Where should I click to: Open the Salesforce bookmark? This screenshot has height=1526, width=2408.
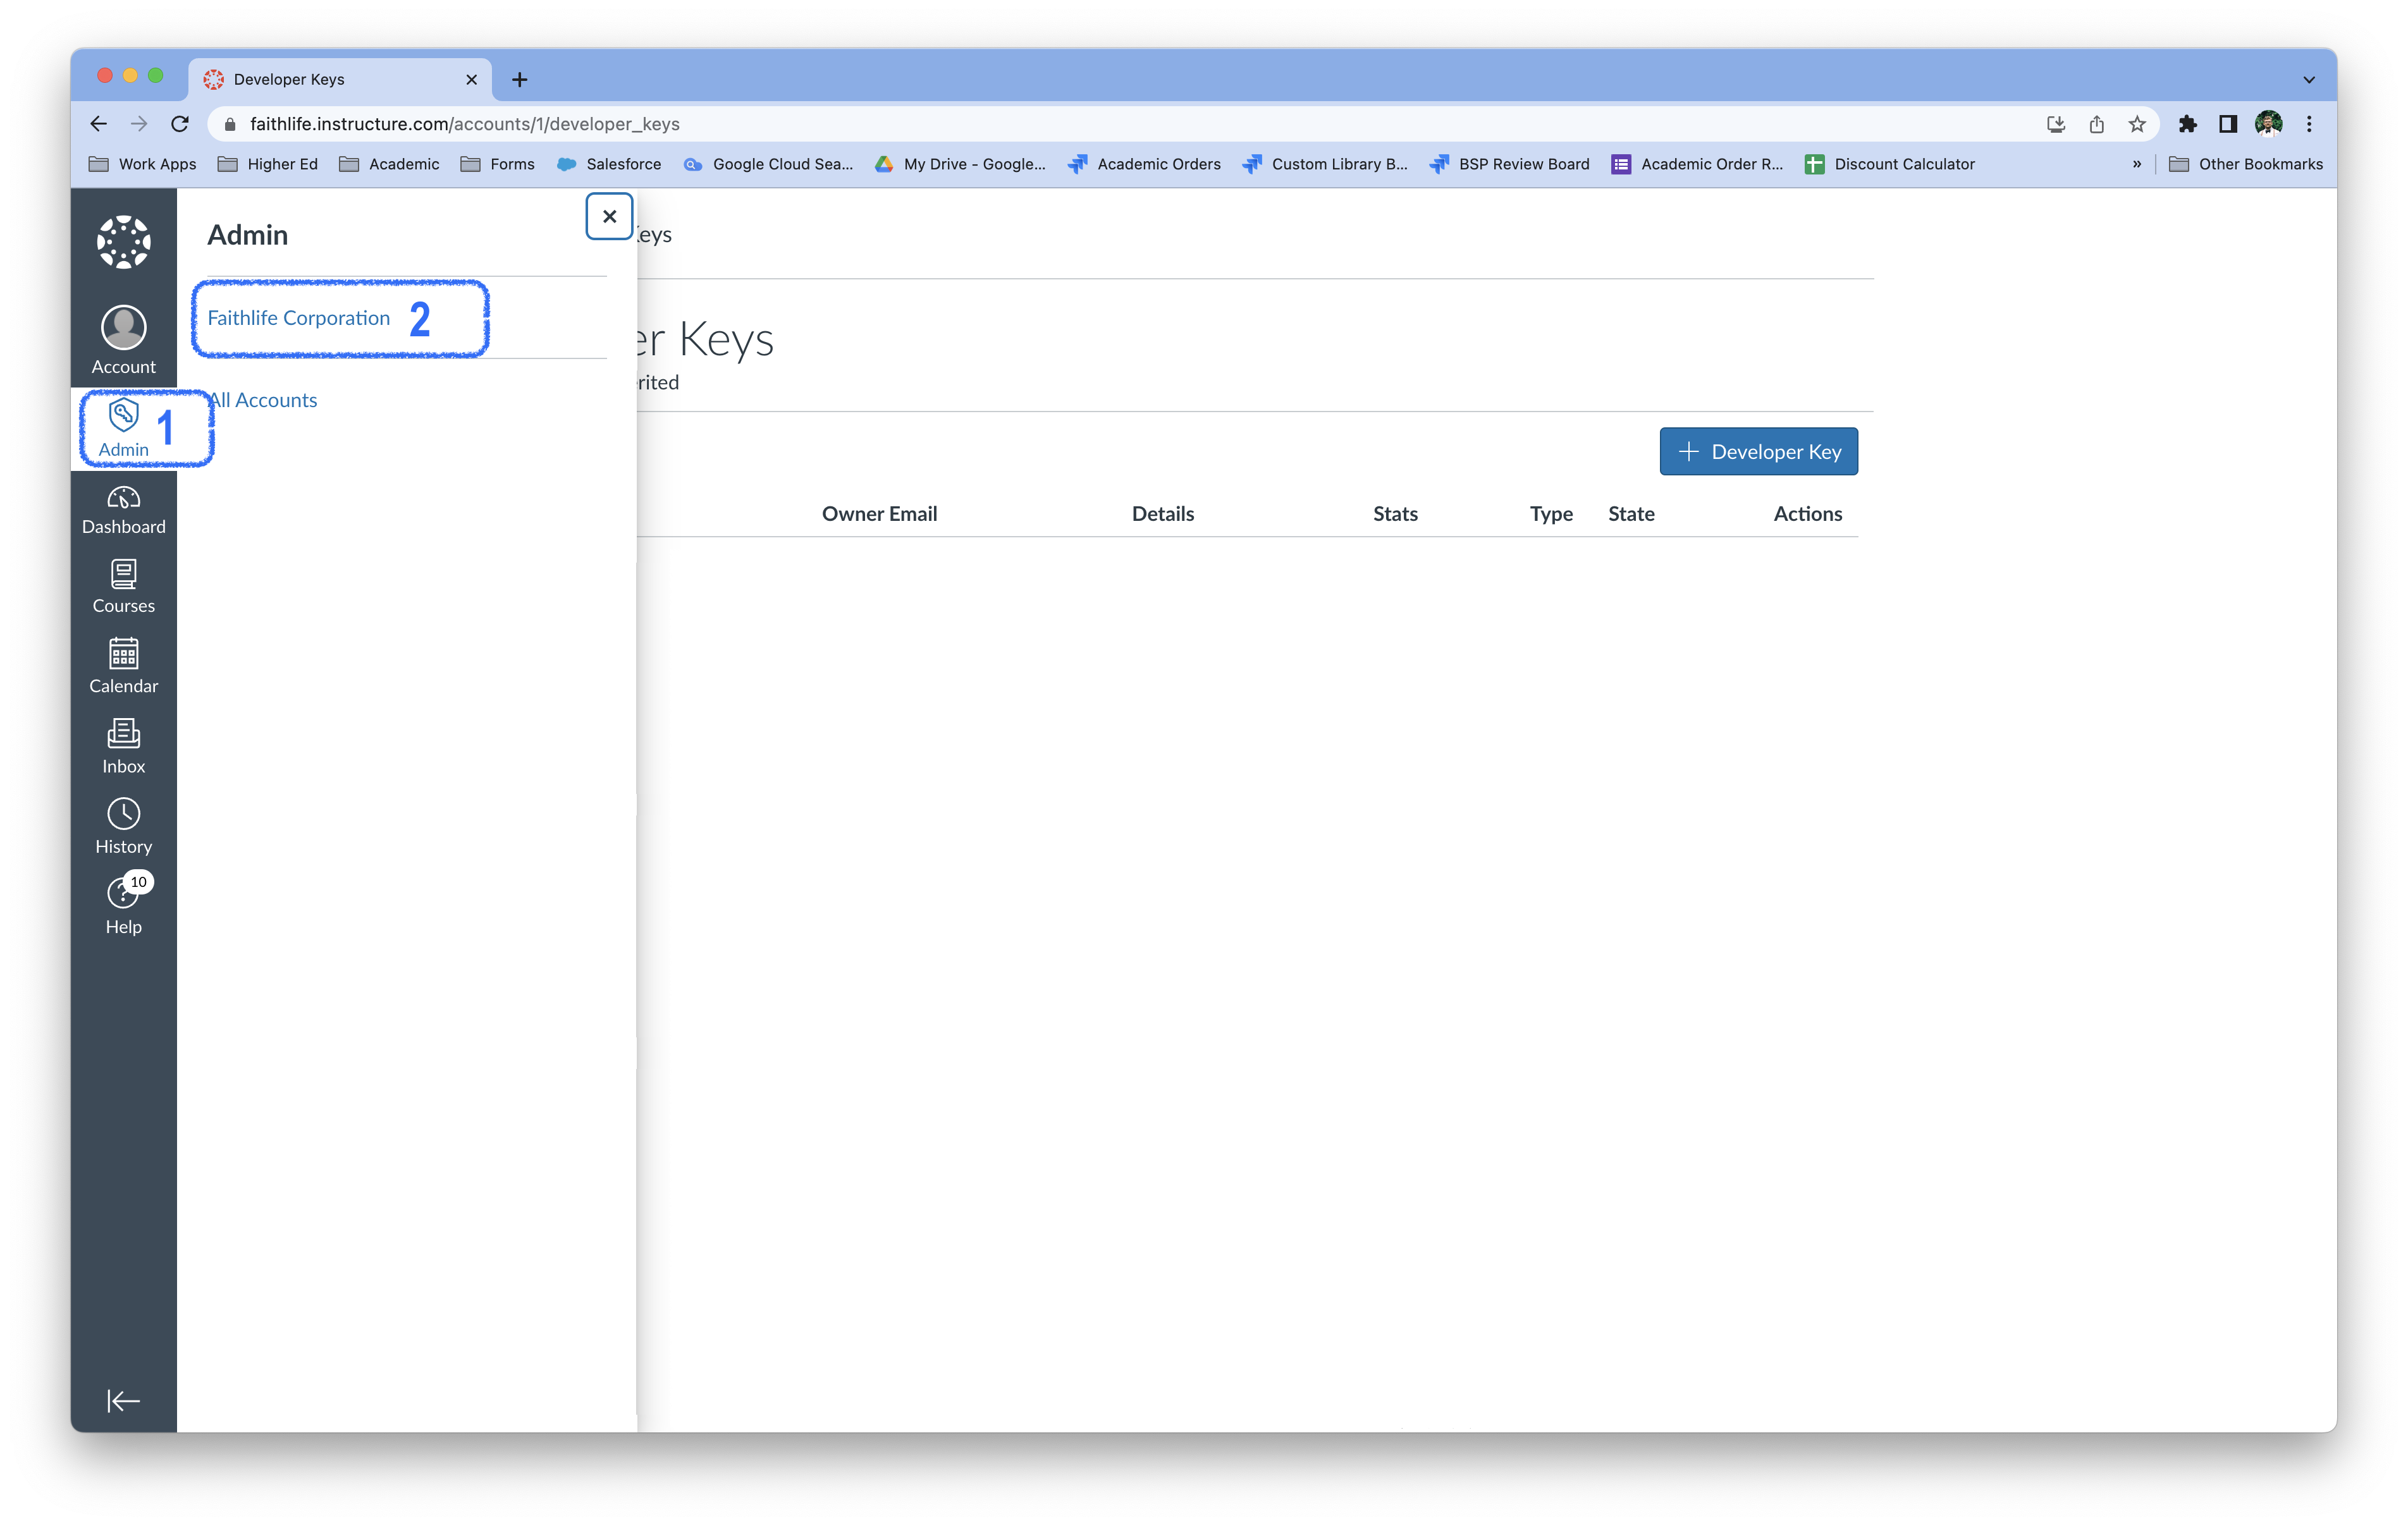click(x=609, y=164)
